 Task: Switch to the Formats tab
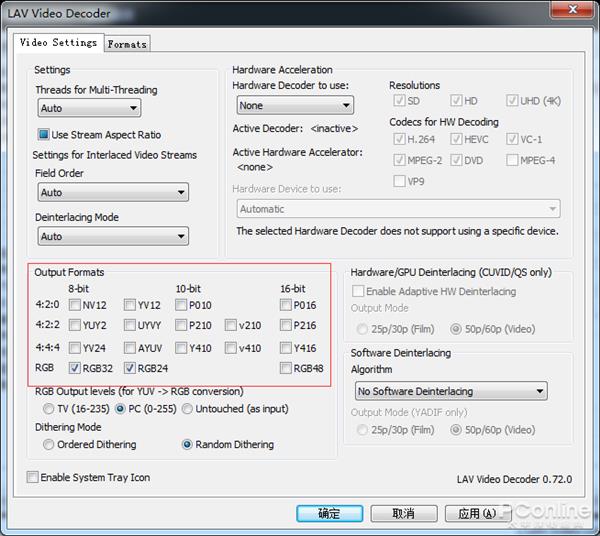[x=127, y=44]
